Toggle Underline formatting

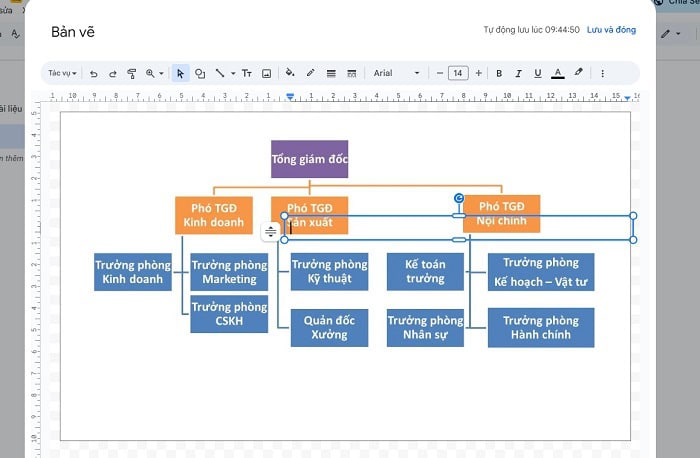pos(538,73)
